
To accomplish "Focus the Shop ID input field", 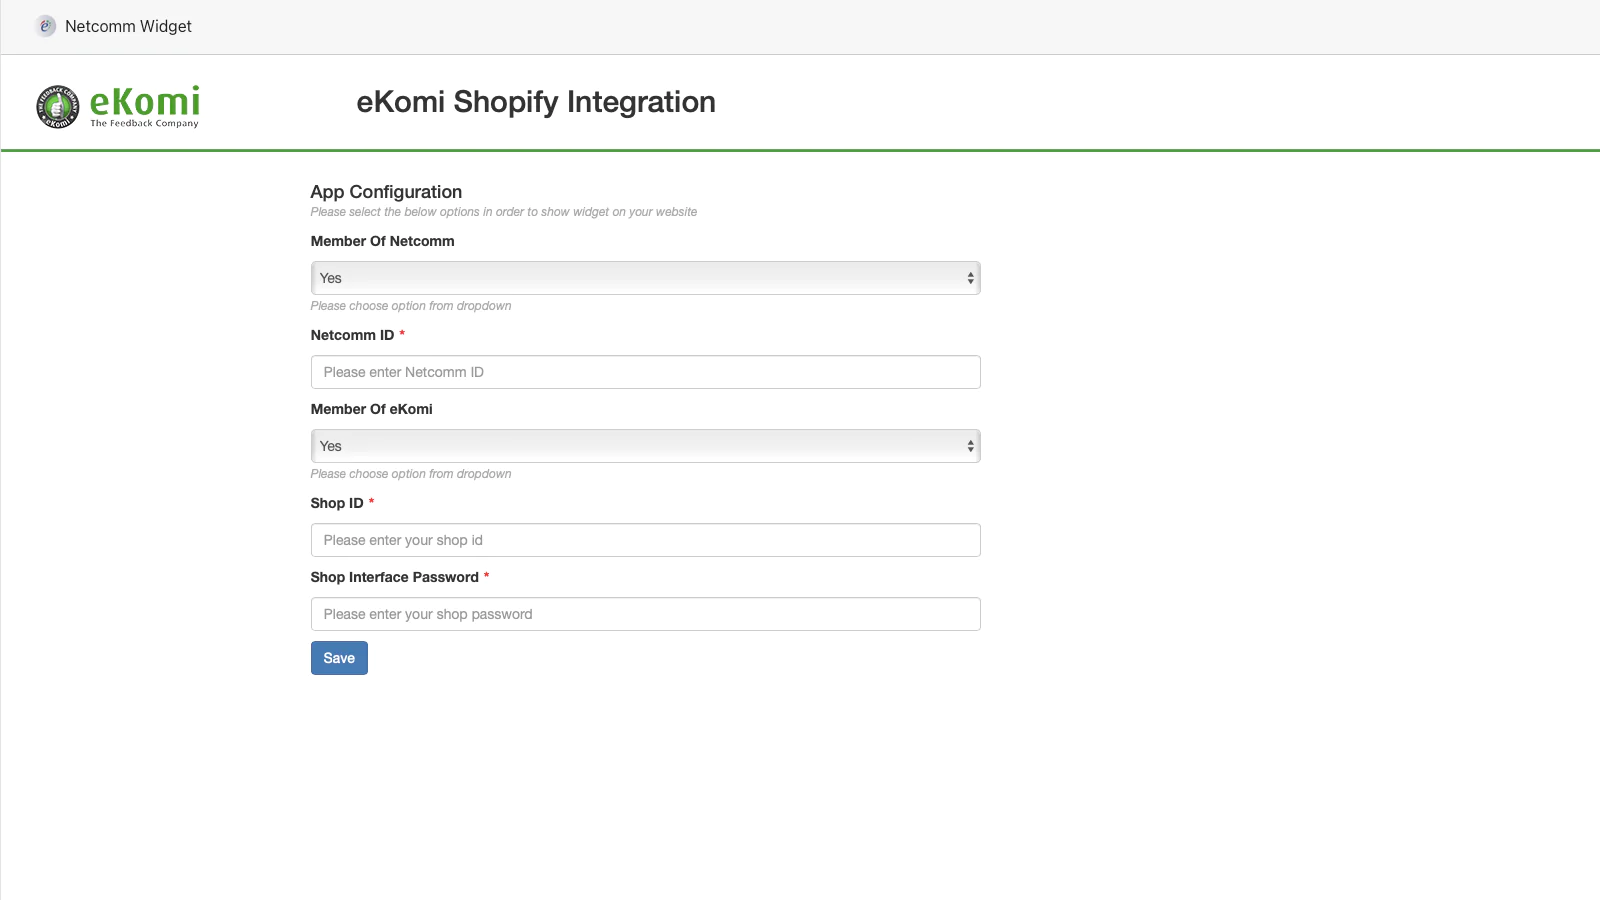I will (x=645, y=540).
